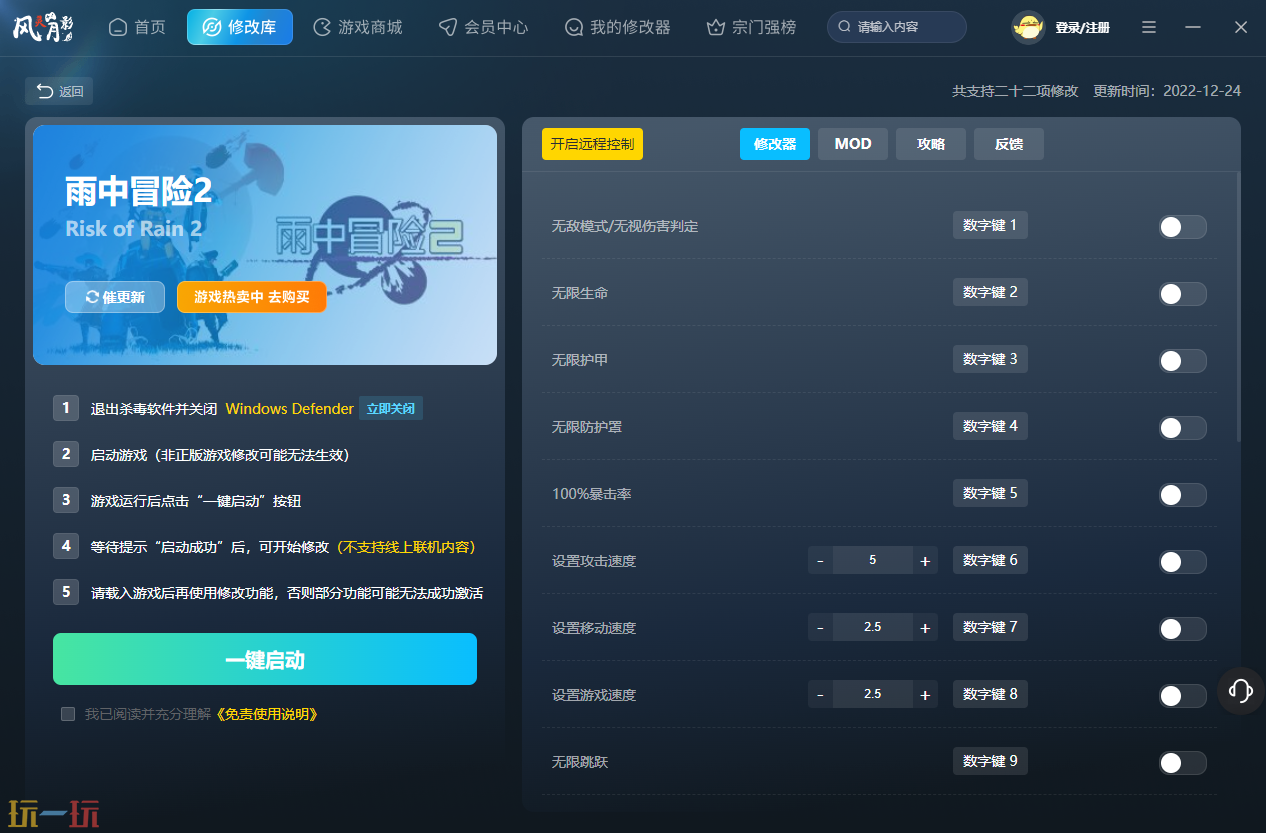Click the user avatar icon

[x=1028, y=27]
